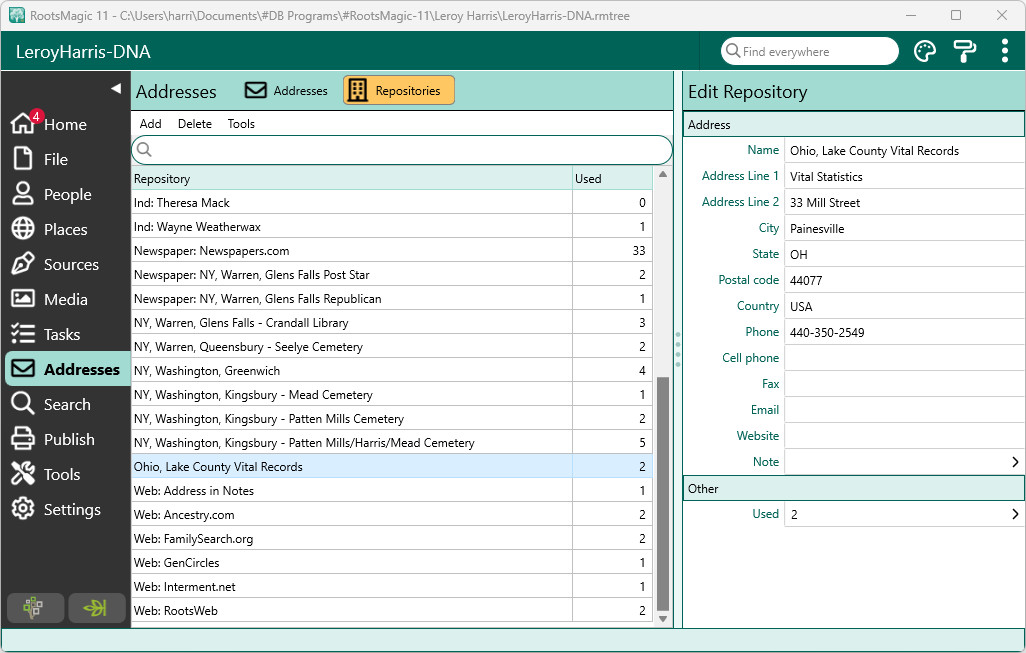Edit the Postal code field 44077
Image resolution: width=1026 pixels, height=653 pixels.
coord(904,281)
